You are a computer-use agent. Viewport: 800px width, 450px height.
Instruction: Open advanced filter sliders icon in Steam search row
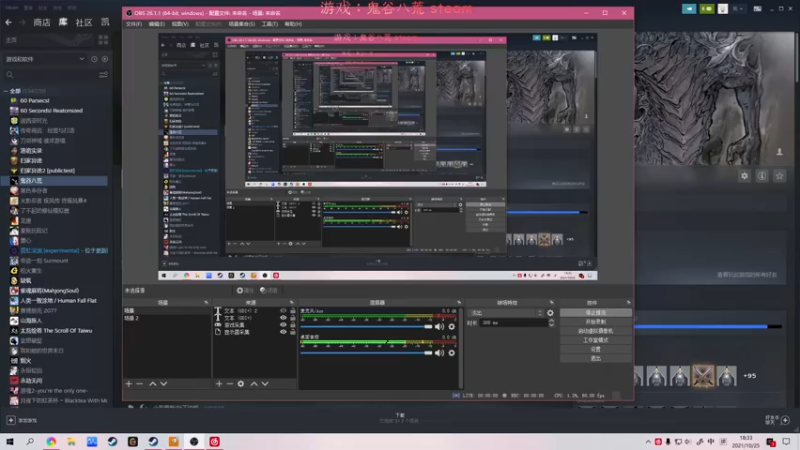[x=103, y=75]
